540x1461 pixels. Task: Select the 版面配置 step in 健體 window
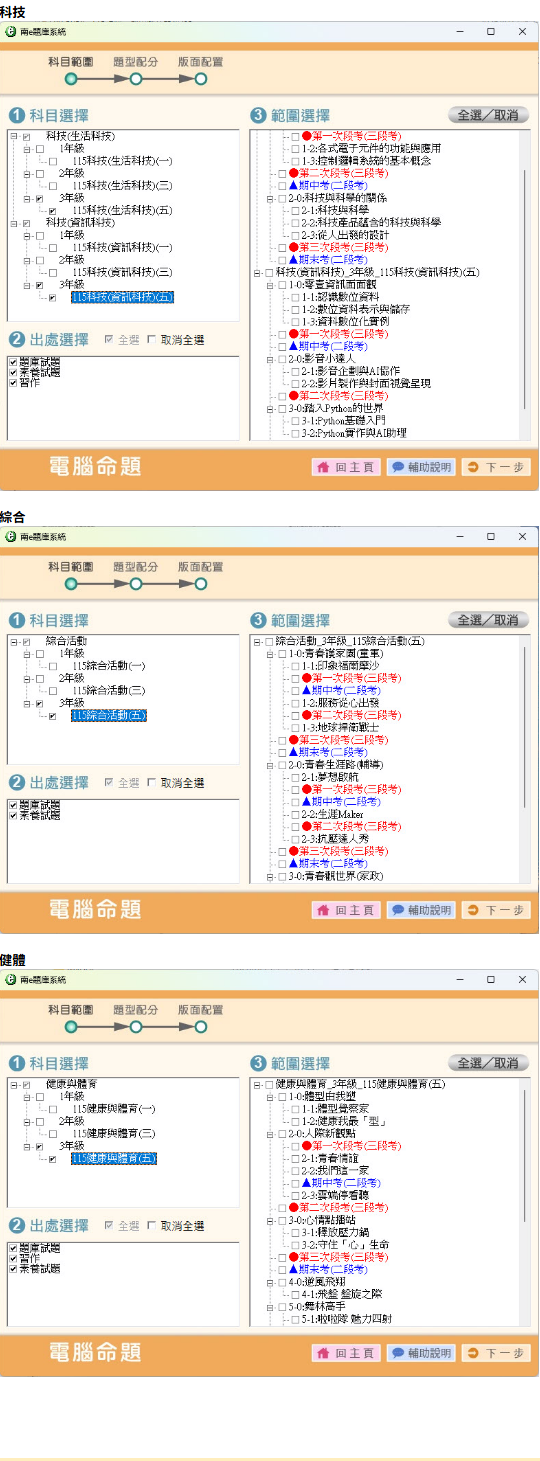pyautogui.click(x=201, y=1026)
